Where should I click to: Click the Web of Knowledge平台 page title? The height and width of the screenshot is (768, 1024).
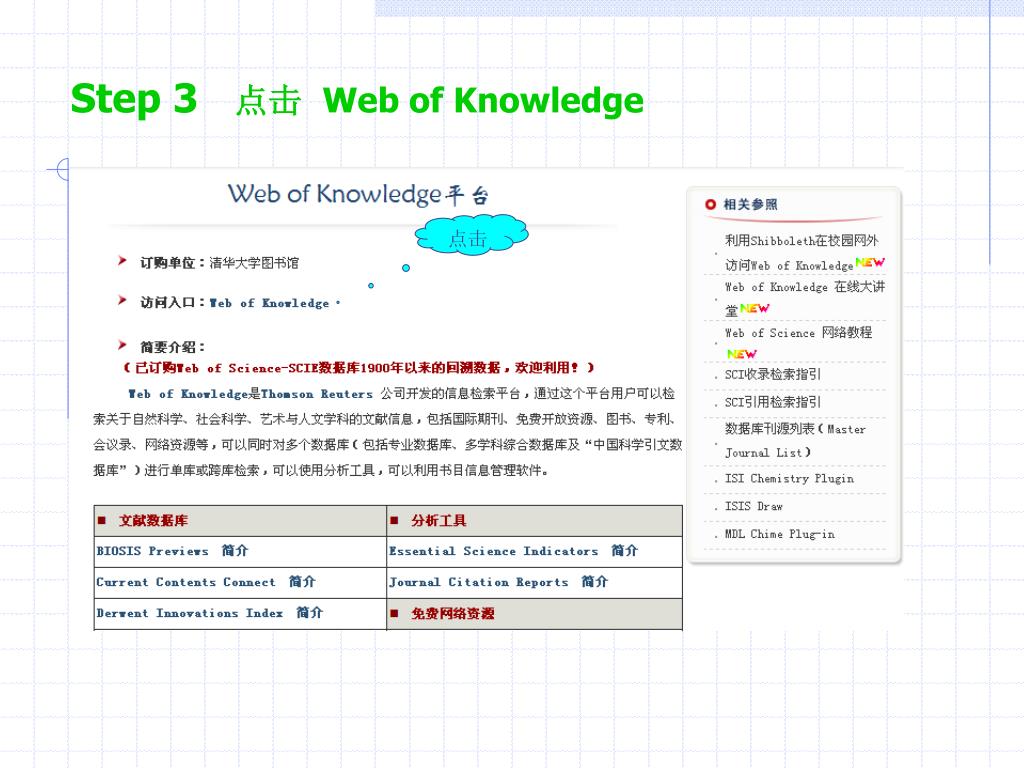pos(358,195)
